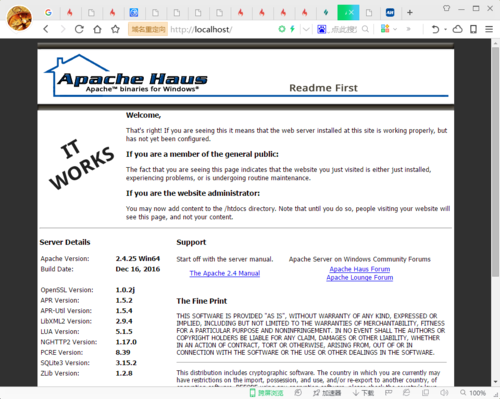Click the 'Welcome,' heading
The width and height of the screenshot is (500, 399).
coord(143,115)
